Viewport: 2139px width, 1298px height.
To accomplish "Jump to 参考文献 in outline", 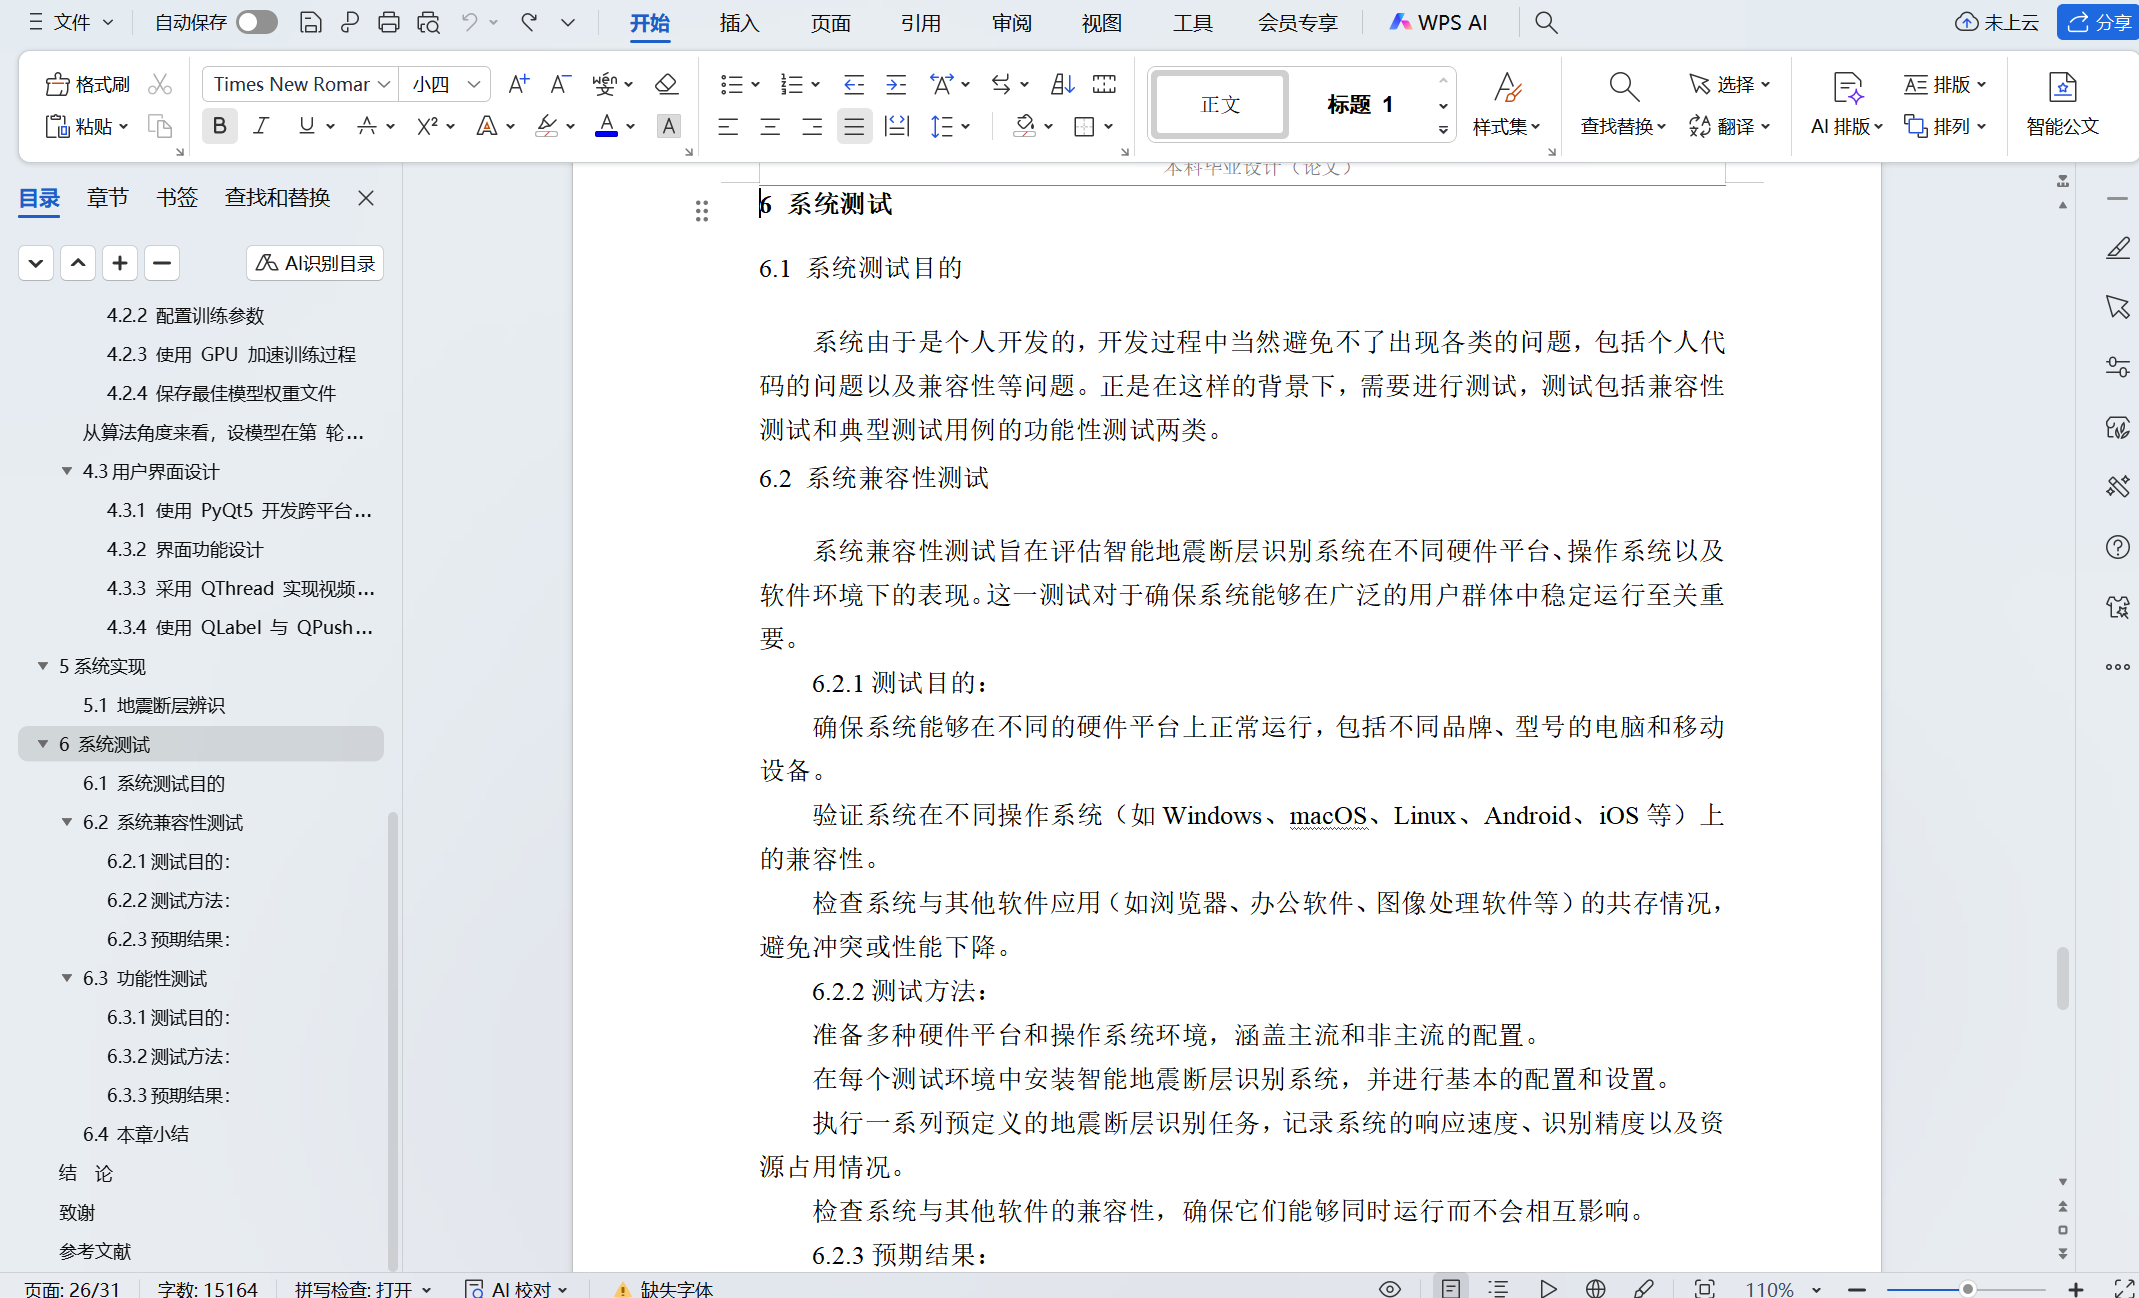I will (x=95, y=1251).
